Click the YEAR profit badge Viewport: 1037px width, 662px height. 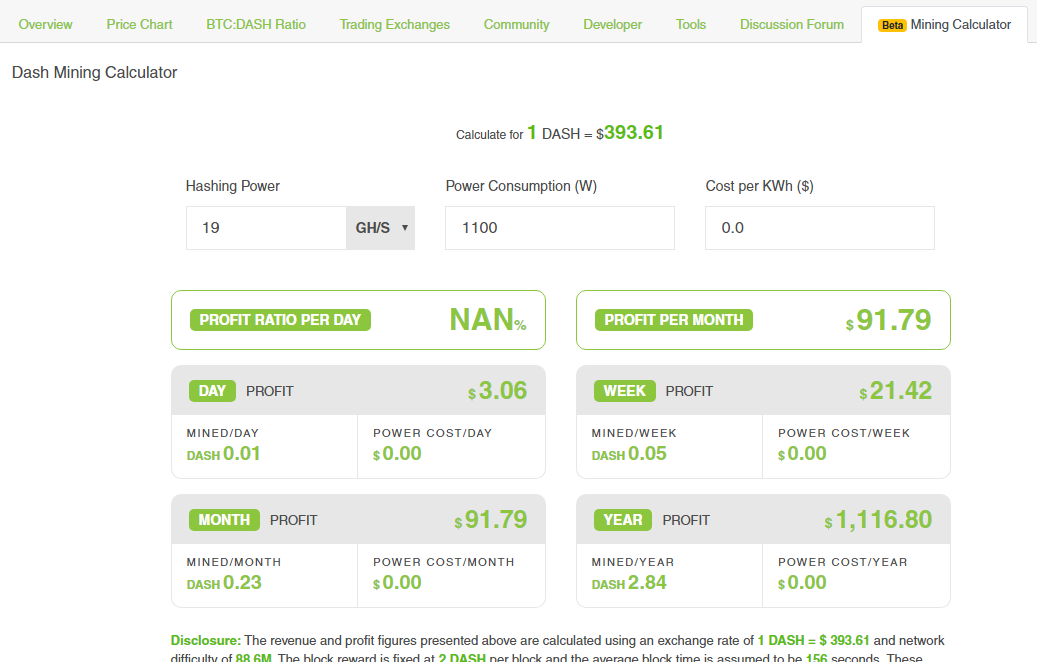tap(623, 520)
